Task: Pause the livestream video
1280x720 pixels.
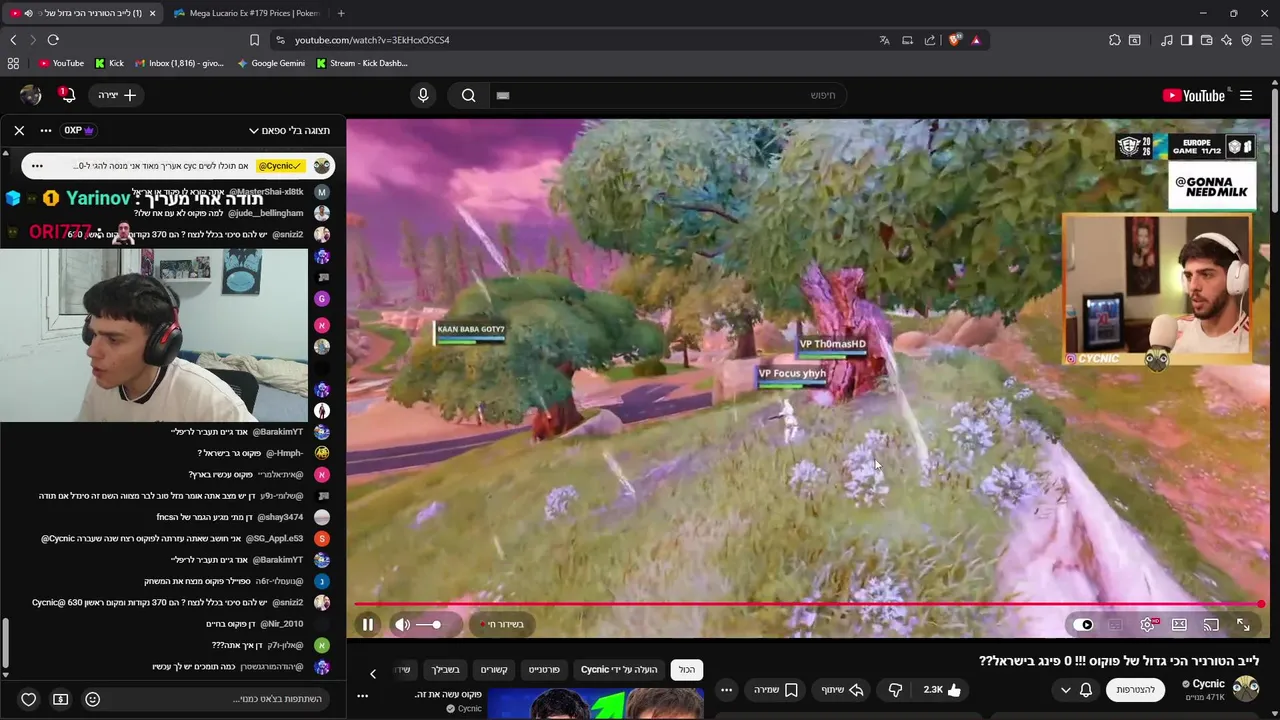Action: pos(367,625)
